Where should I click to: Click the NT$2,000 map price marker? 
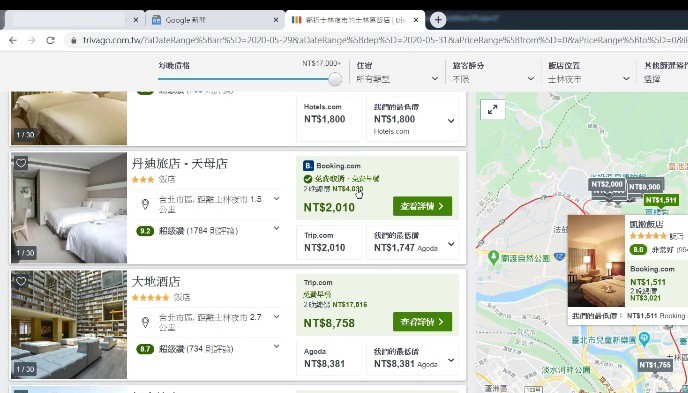[x=607, y=185]
